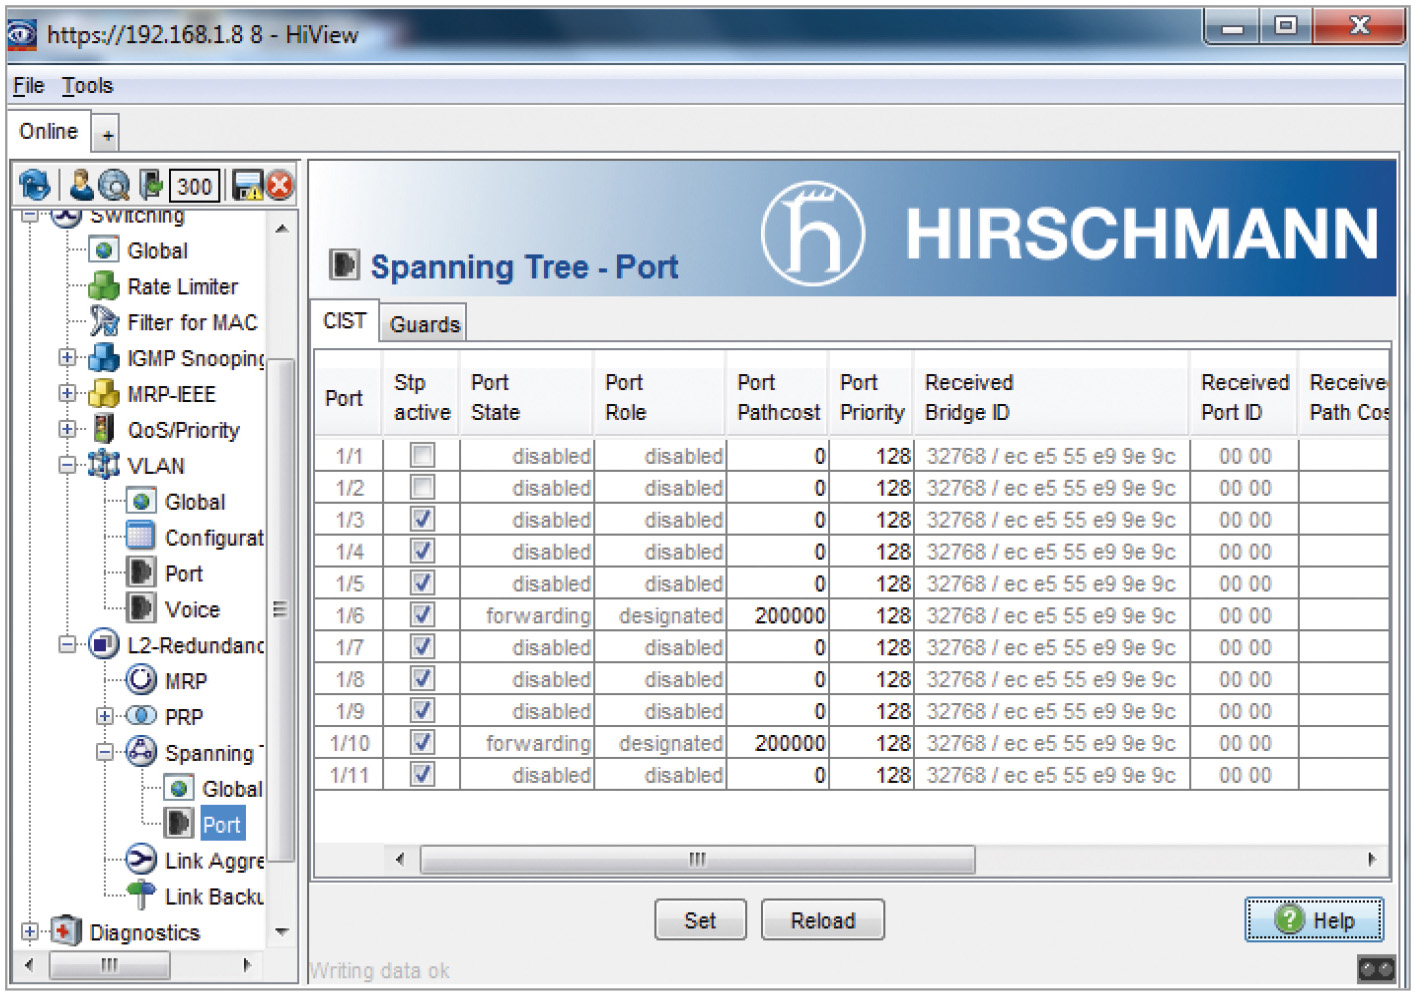Image resolution: width=1415 pixels, height=994 pixels.
Task: Click the logout door icon in the toolbar
Action: pos(151,185)
